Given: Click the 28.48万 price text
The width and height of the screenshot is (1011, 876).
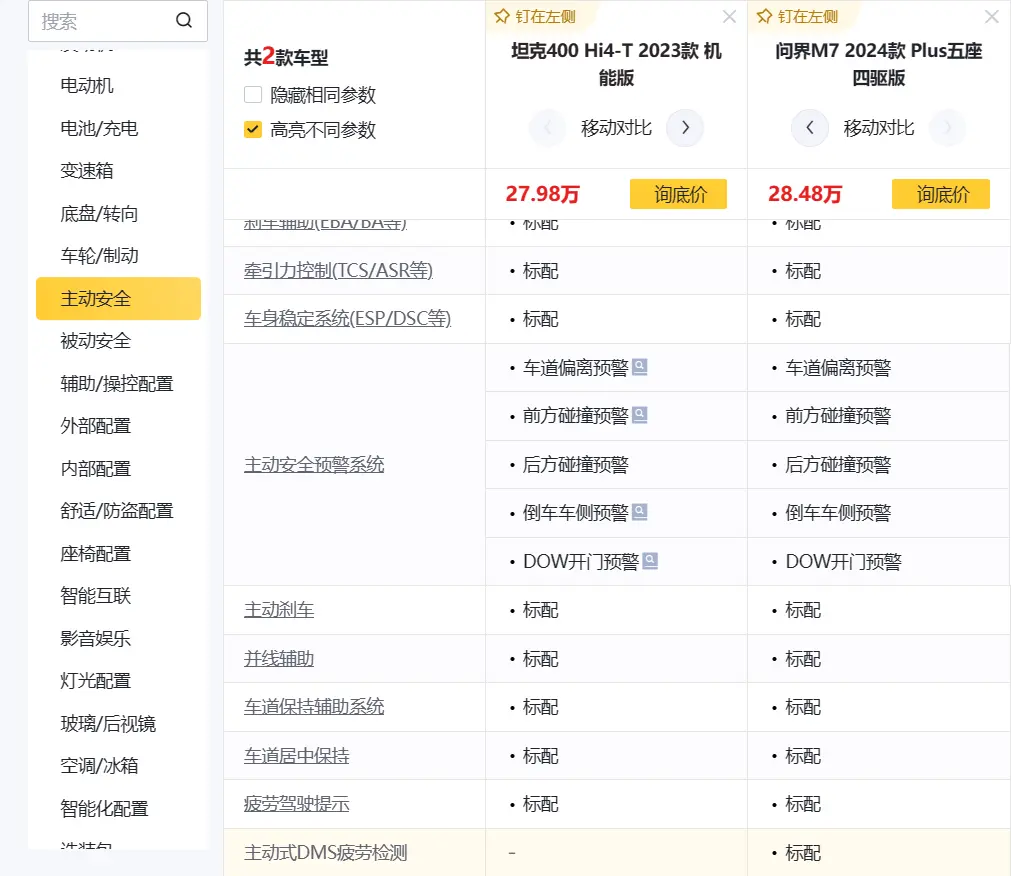Looking at the screenshot, I should click(x=805, y=194).
